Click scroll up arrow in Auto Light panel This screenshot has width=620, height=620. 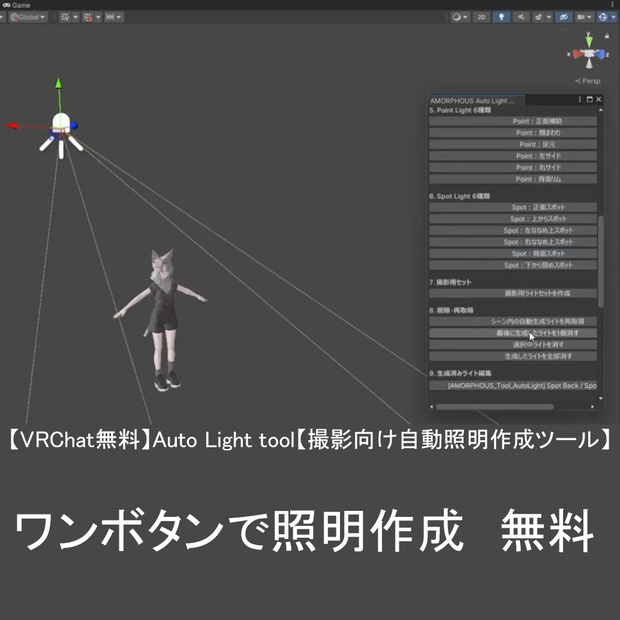(601, 110)
